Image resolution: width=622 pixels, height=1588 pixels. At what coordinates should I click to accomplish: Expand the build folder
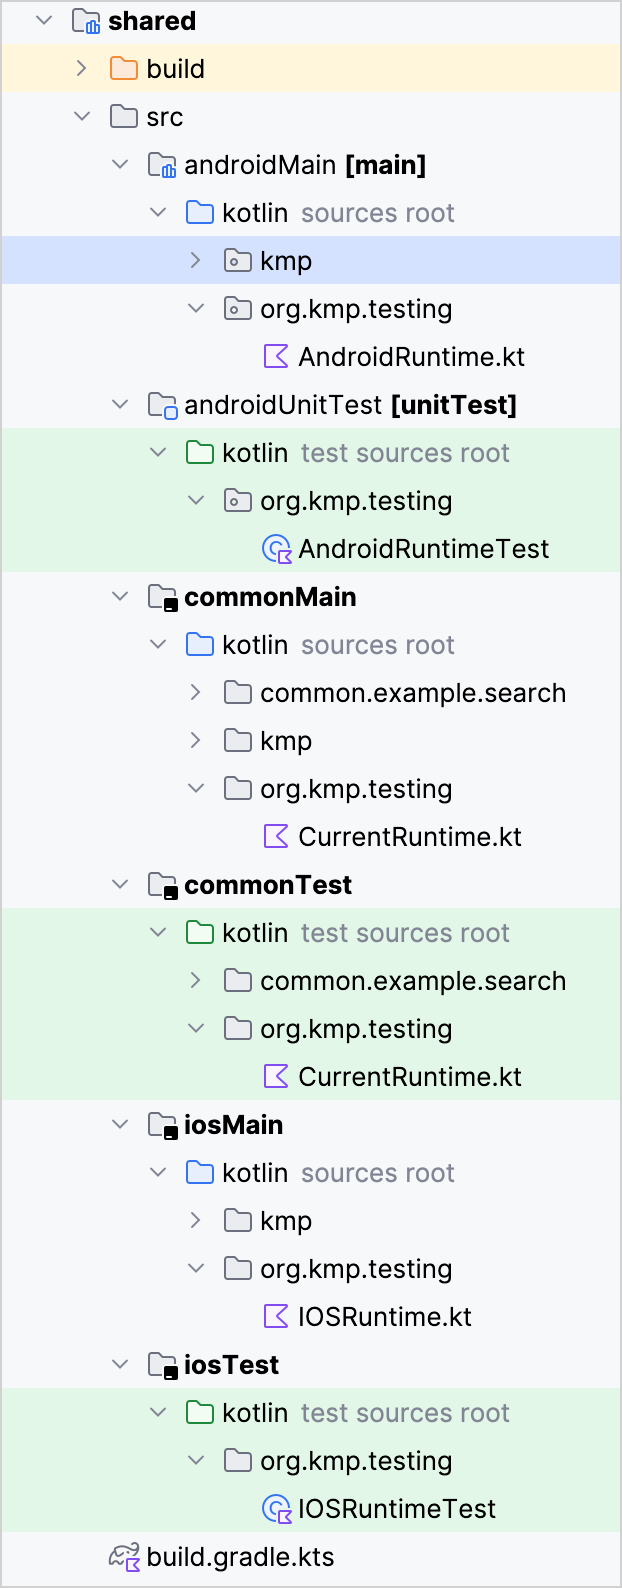click(x=82, y=69)
